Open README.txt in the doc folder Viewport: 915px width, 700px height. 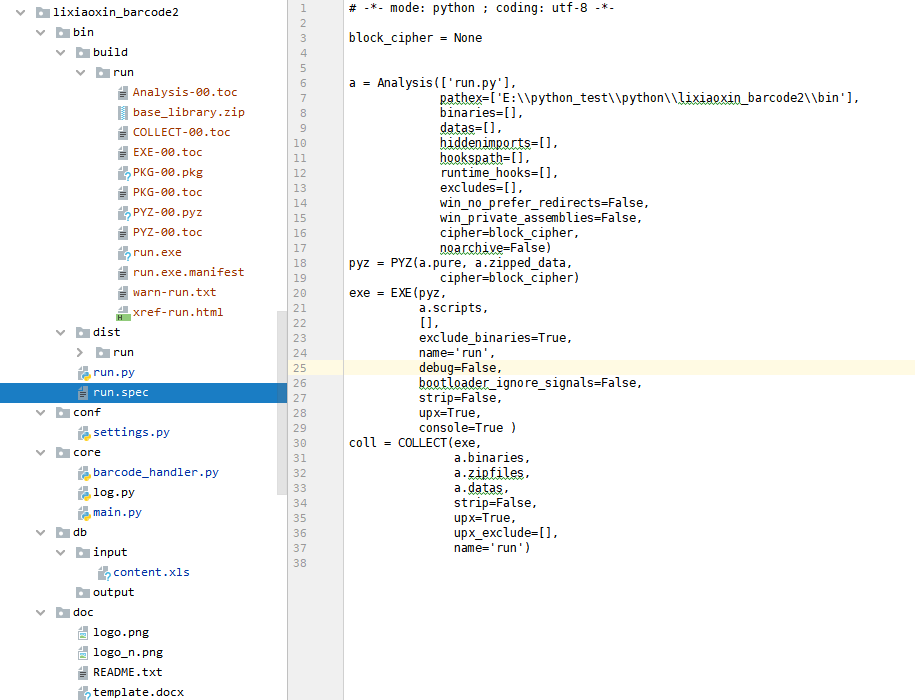click(128, 672)
